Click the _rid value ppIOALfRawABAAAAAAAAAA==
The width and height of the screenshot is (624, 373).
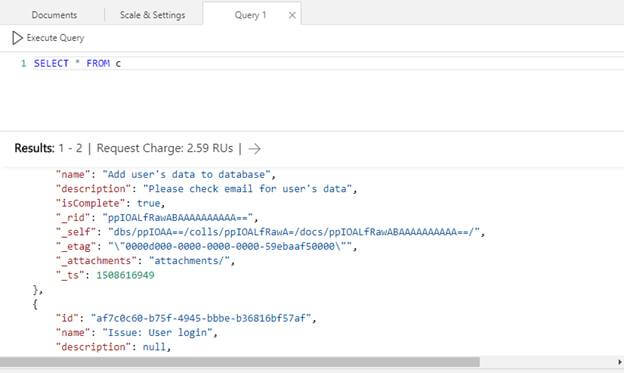[x=177, y=218]
